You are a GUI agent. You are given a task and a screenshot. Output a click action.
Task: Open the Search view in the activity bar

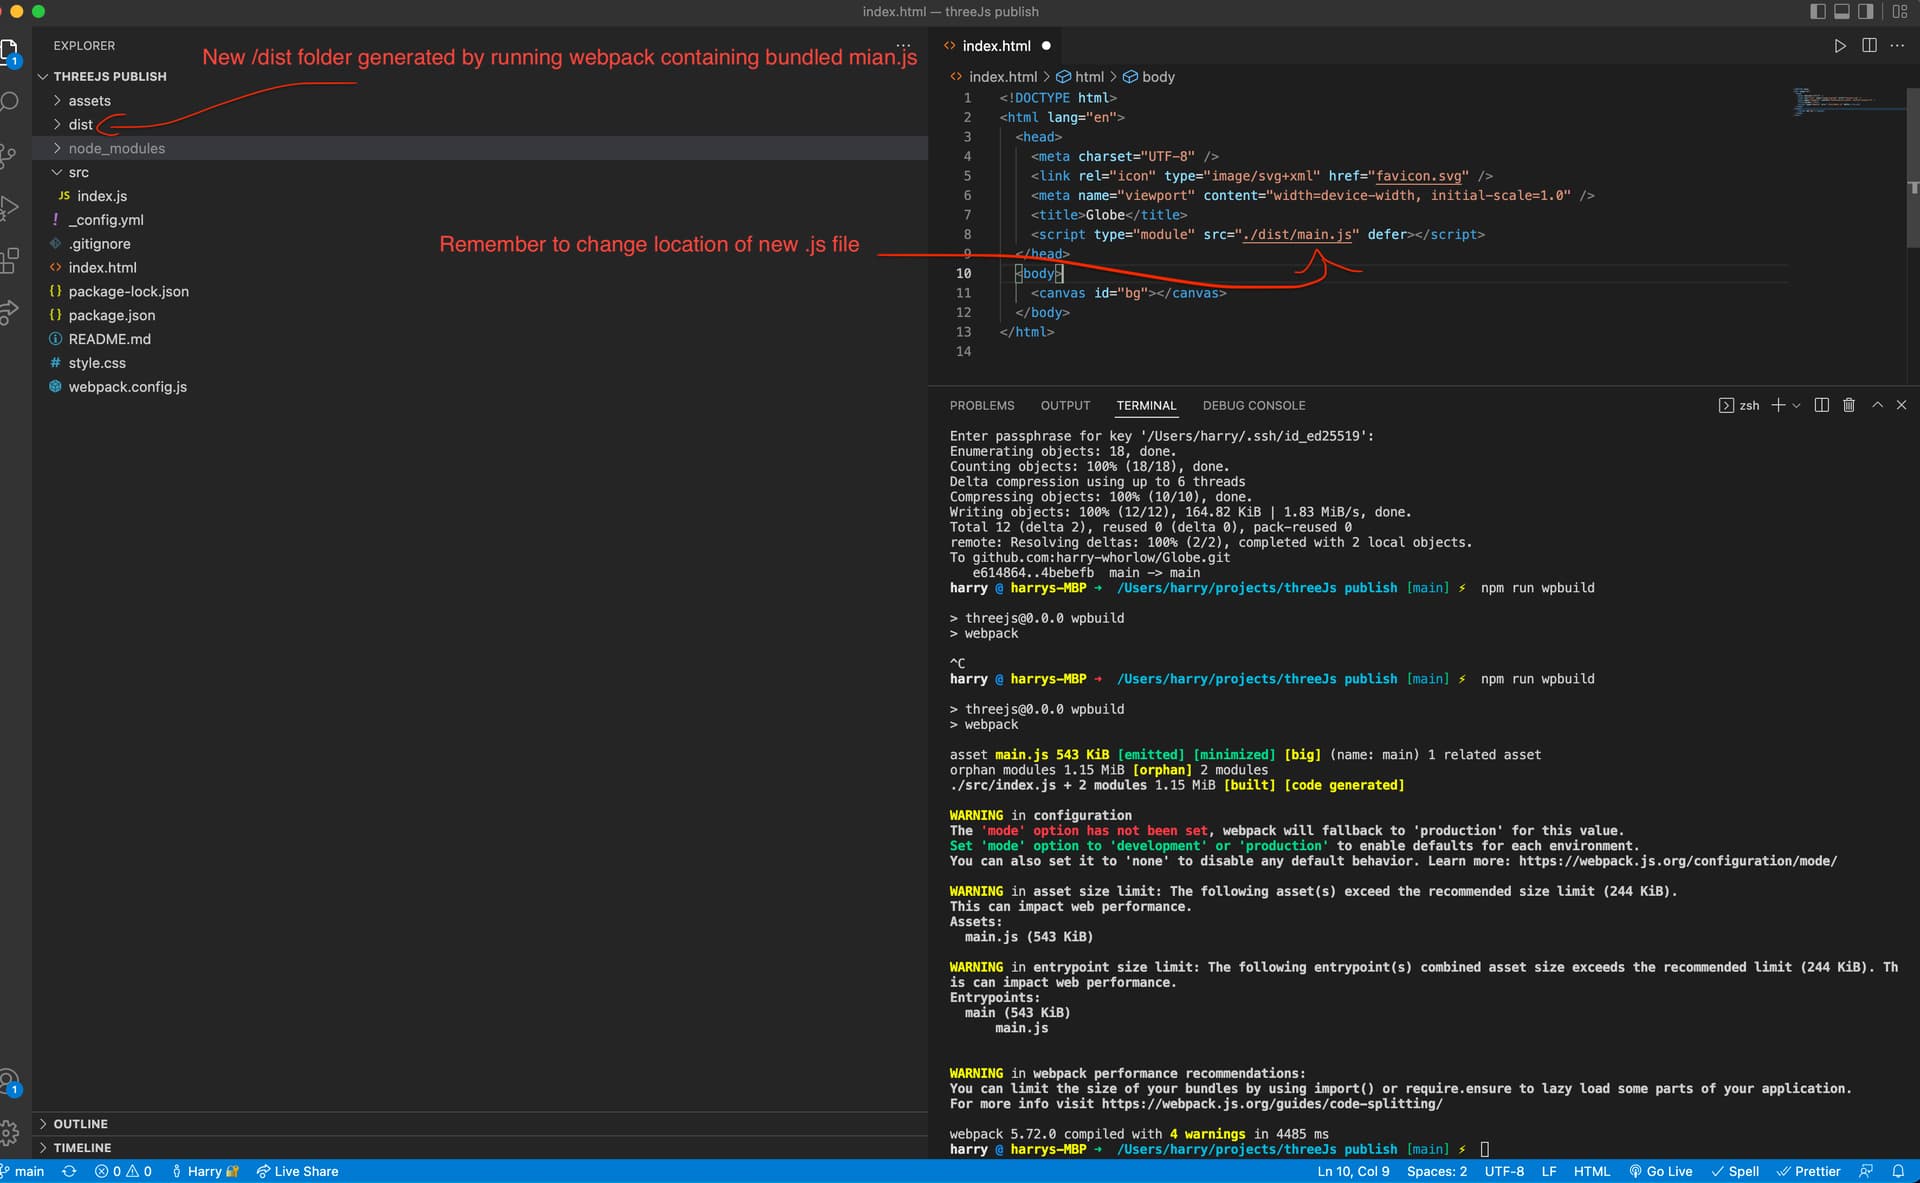(x=10, y=102)
